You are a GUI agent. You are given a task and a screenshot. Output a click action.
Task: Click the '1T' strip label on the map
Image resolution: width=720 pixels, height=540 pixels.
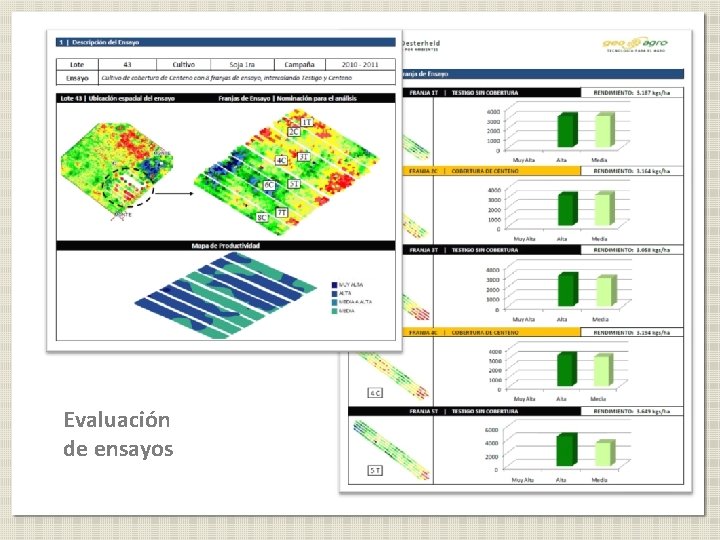pos(307,122)
